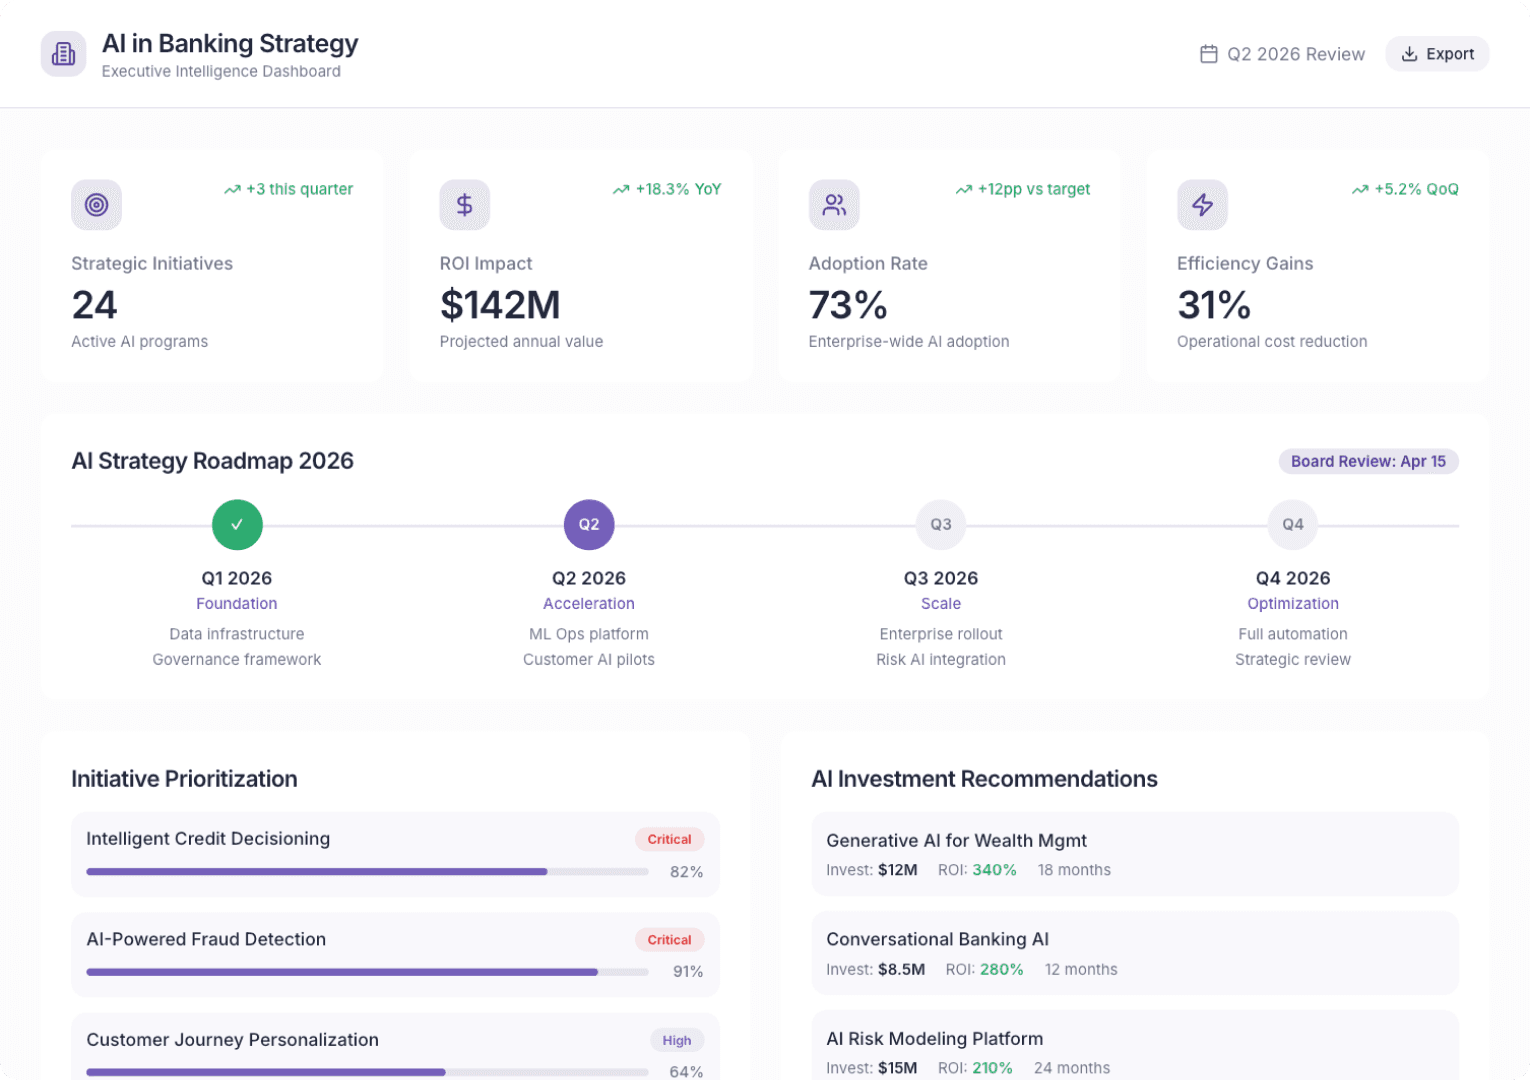Switch to the Q2 2026 Review view

1281,53
